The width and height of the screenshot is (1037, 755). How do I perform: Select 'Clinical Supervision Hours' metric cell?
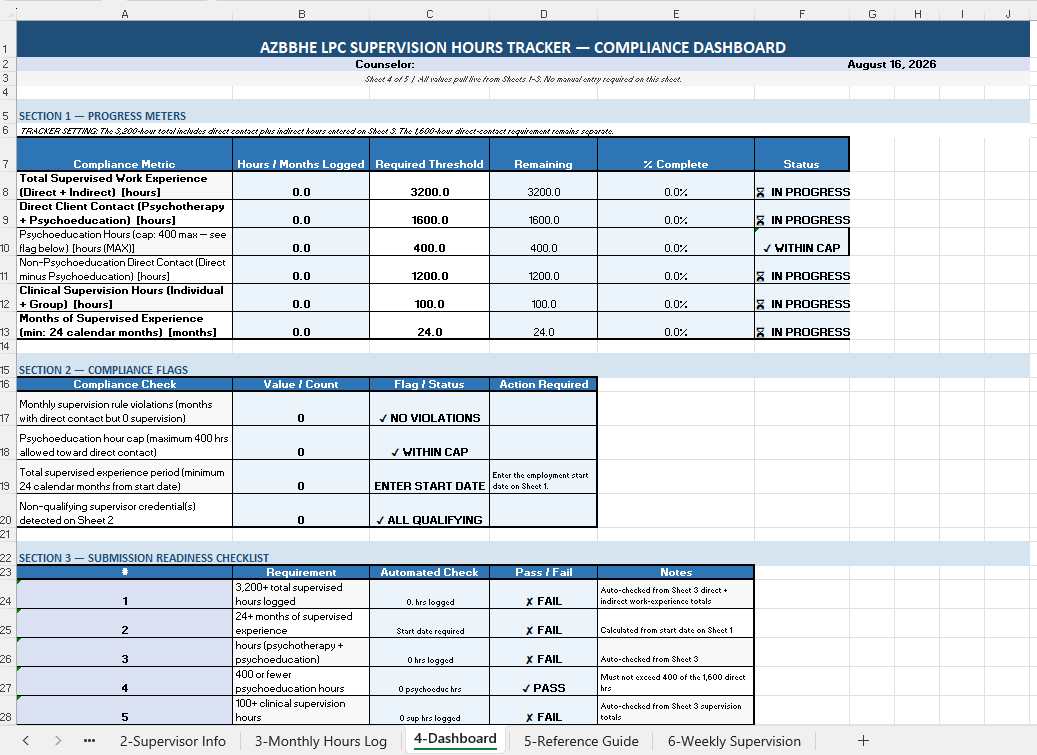[124, 298]
